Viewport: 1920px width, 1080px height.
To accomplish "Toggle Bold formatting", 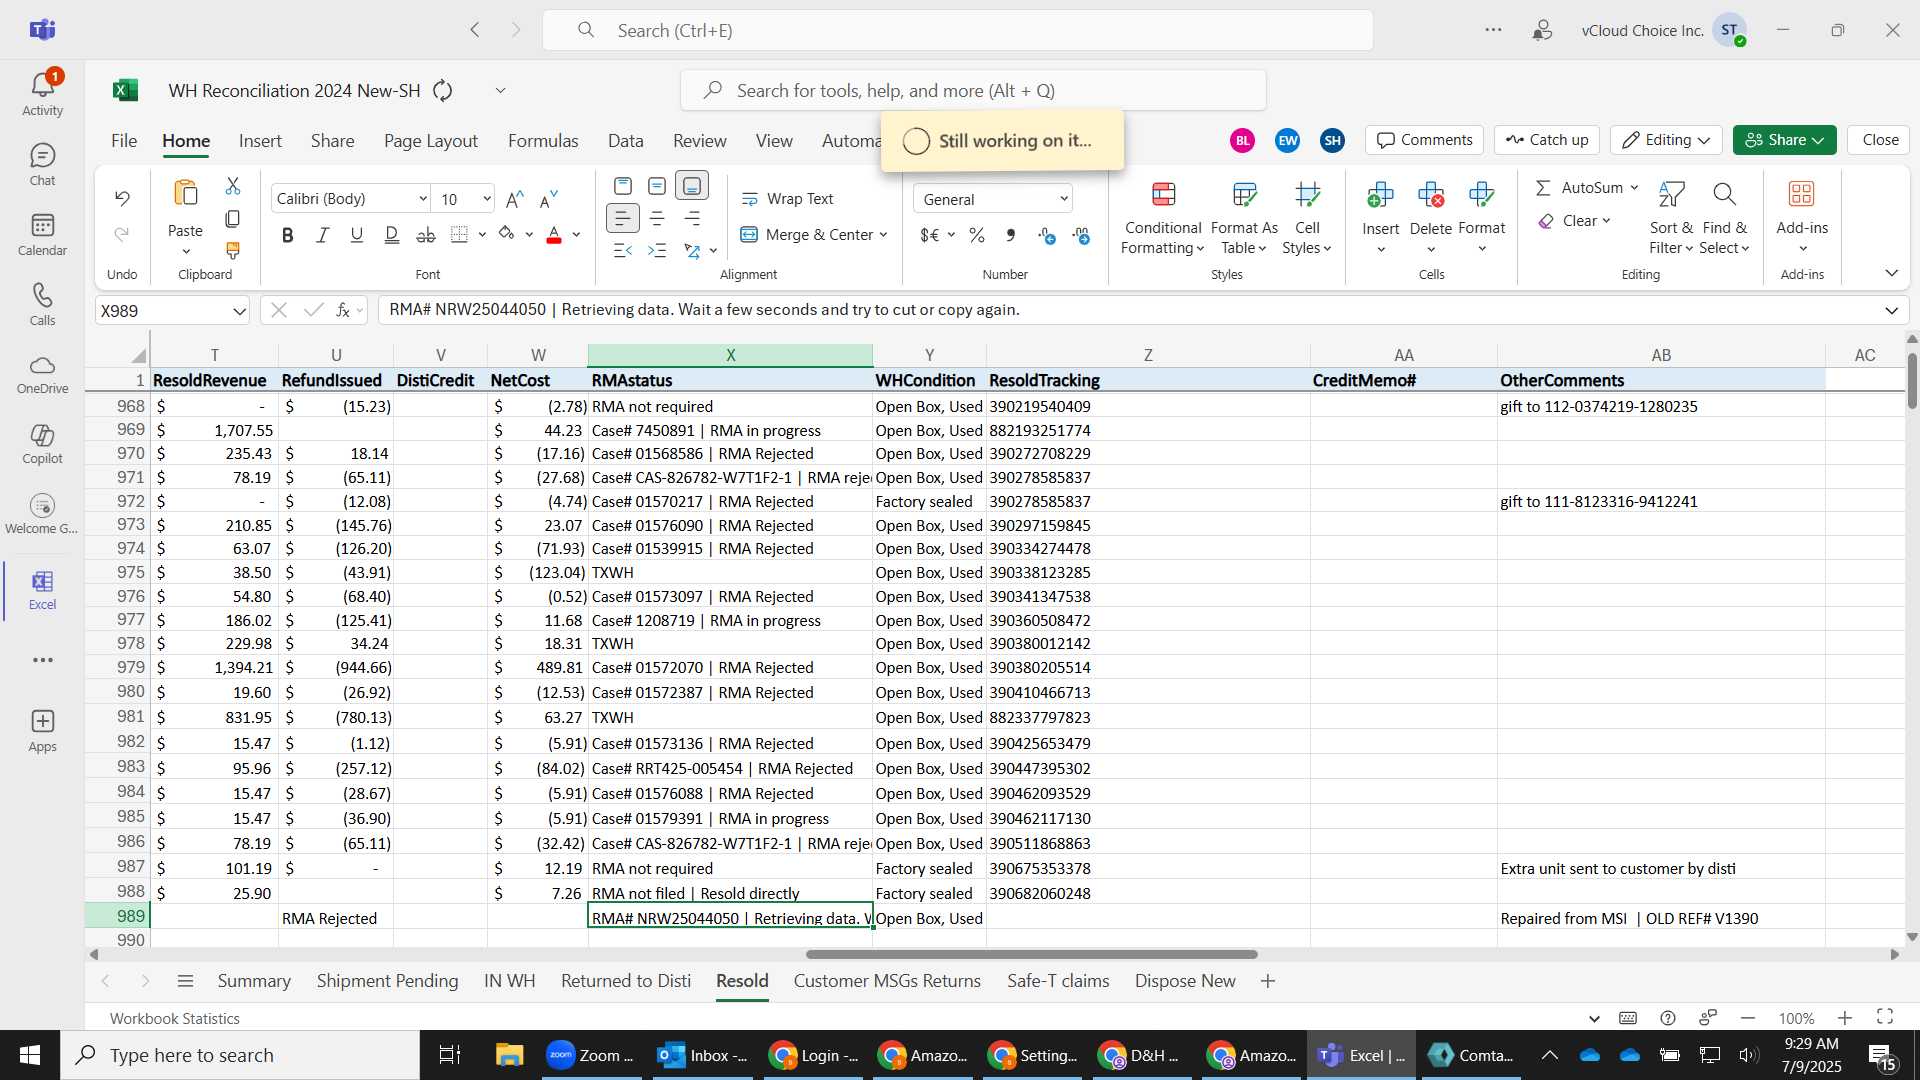I will click(288, 235).
